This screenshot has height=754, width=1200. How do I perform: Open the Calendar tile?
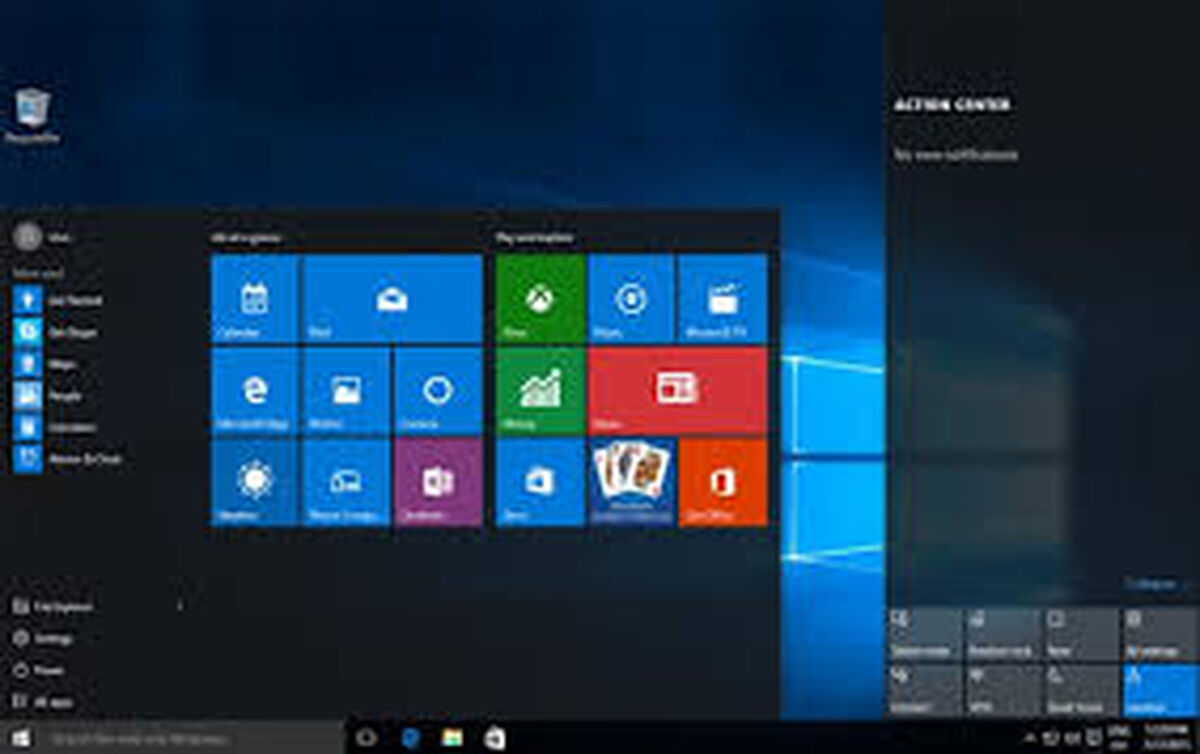[254, 298]
